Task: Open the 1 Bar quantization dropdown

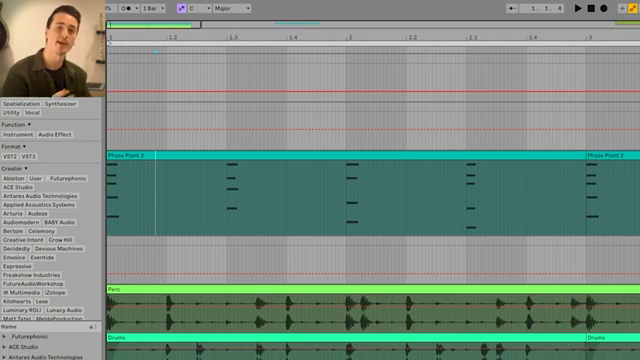Action: coord(153,8)
